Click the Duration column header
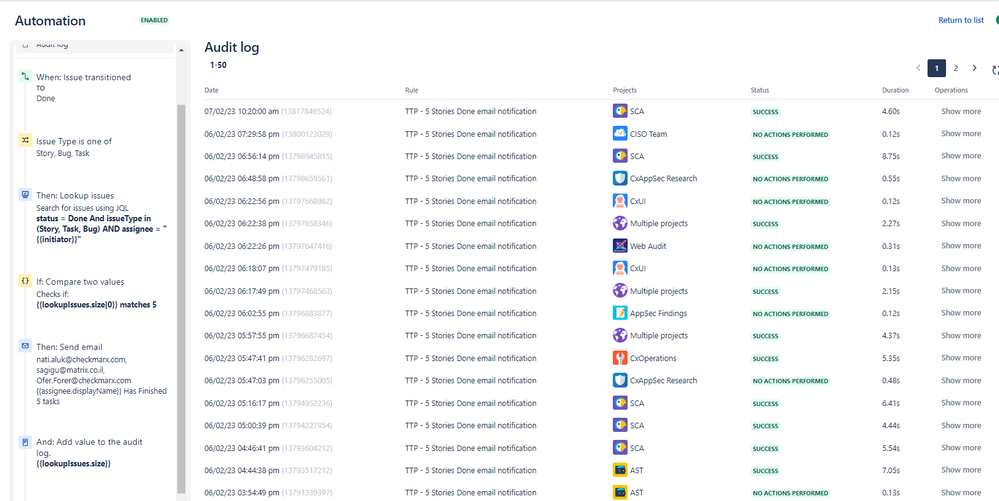Screen dimensions: 999x501 [x=895, y=91]
